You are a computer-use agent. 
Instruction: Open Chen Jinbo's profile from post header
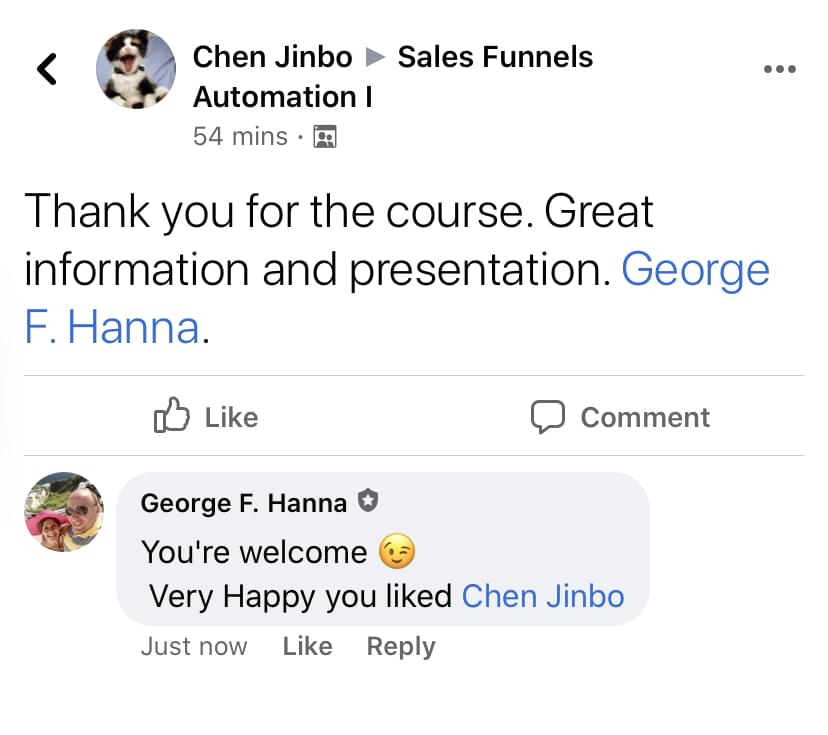[x=272, y=57]
